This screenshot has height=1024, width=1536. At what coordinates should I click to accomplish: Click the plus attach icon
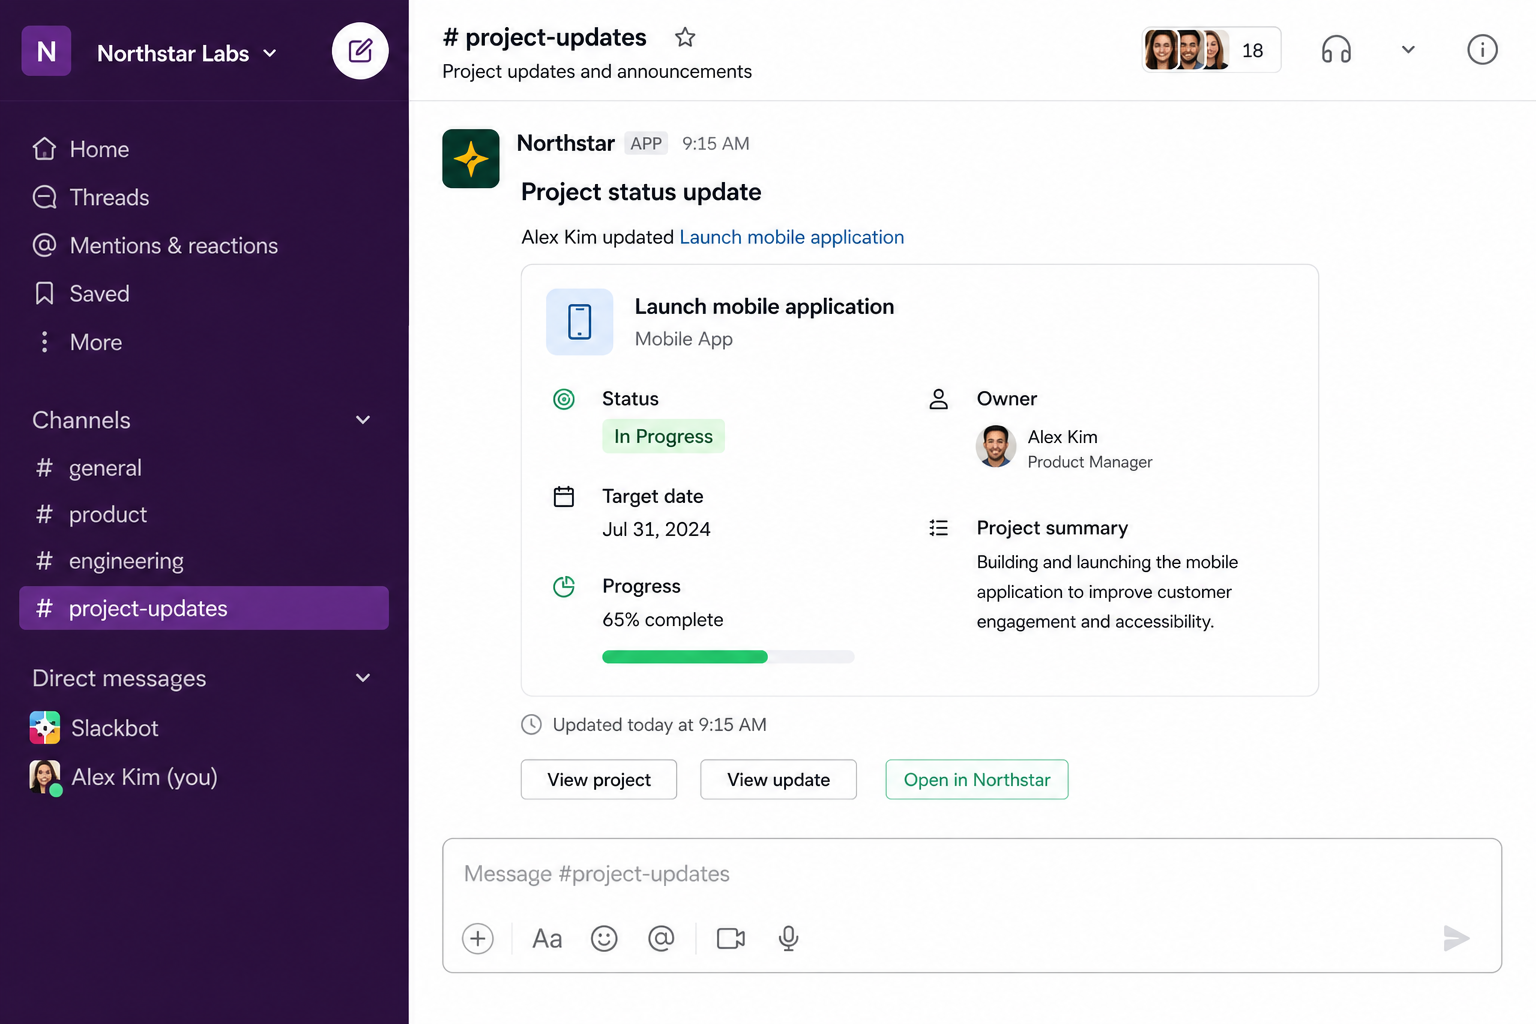click(x=478, y=938)
